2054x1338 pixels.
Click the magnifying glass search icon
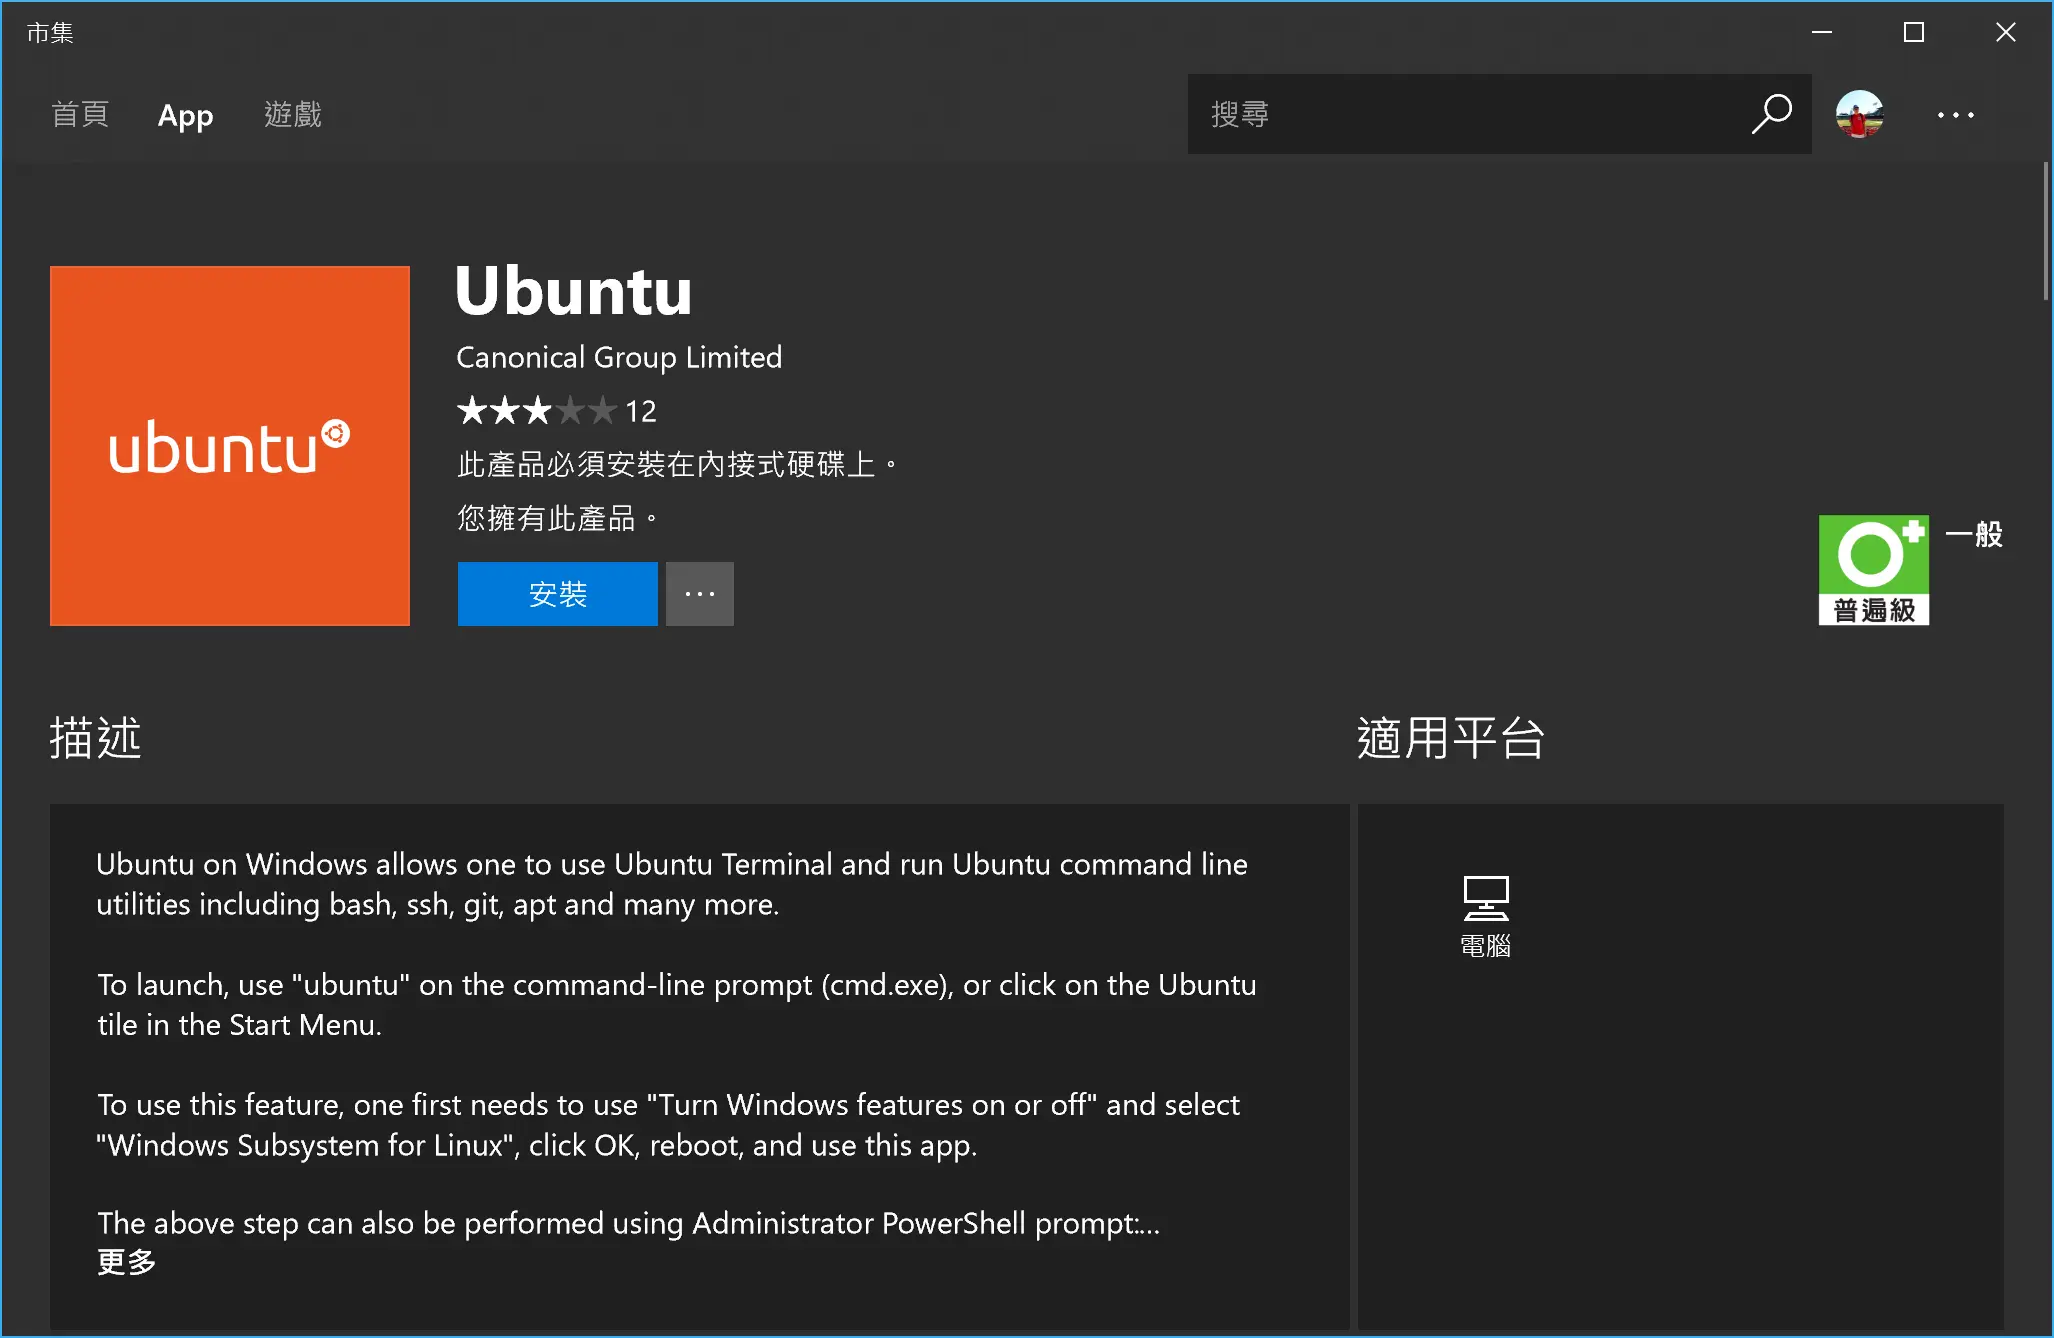click(x=1771, y=114)
